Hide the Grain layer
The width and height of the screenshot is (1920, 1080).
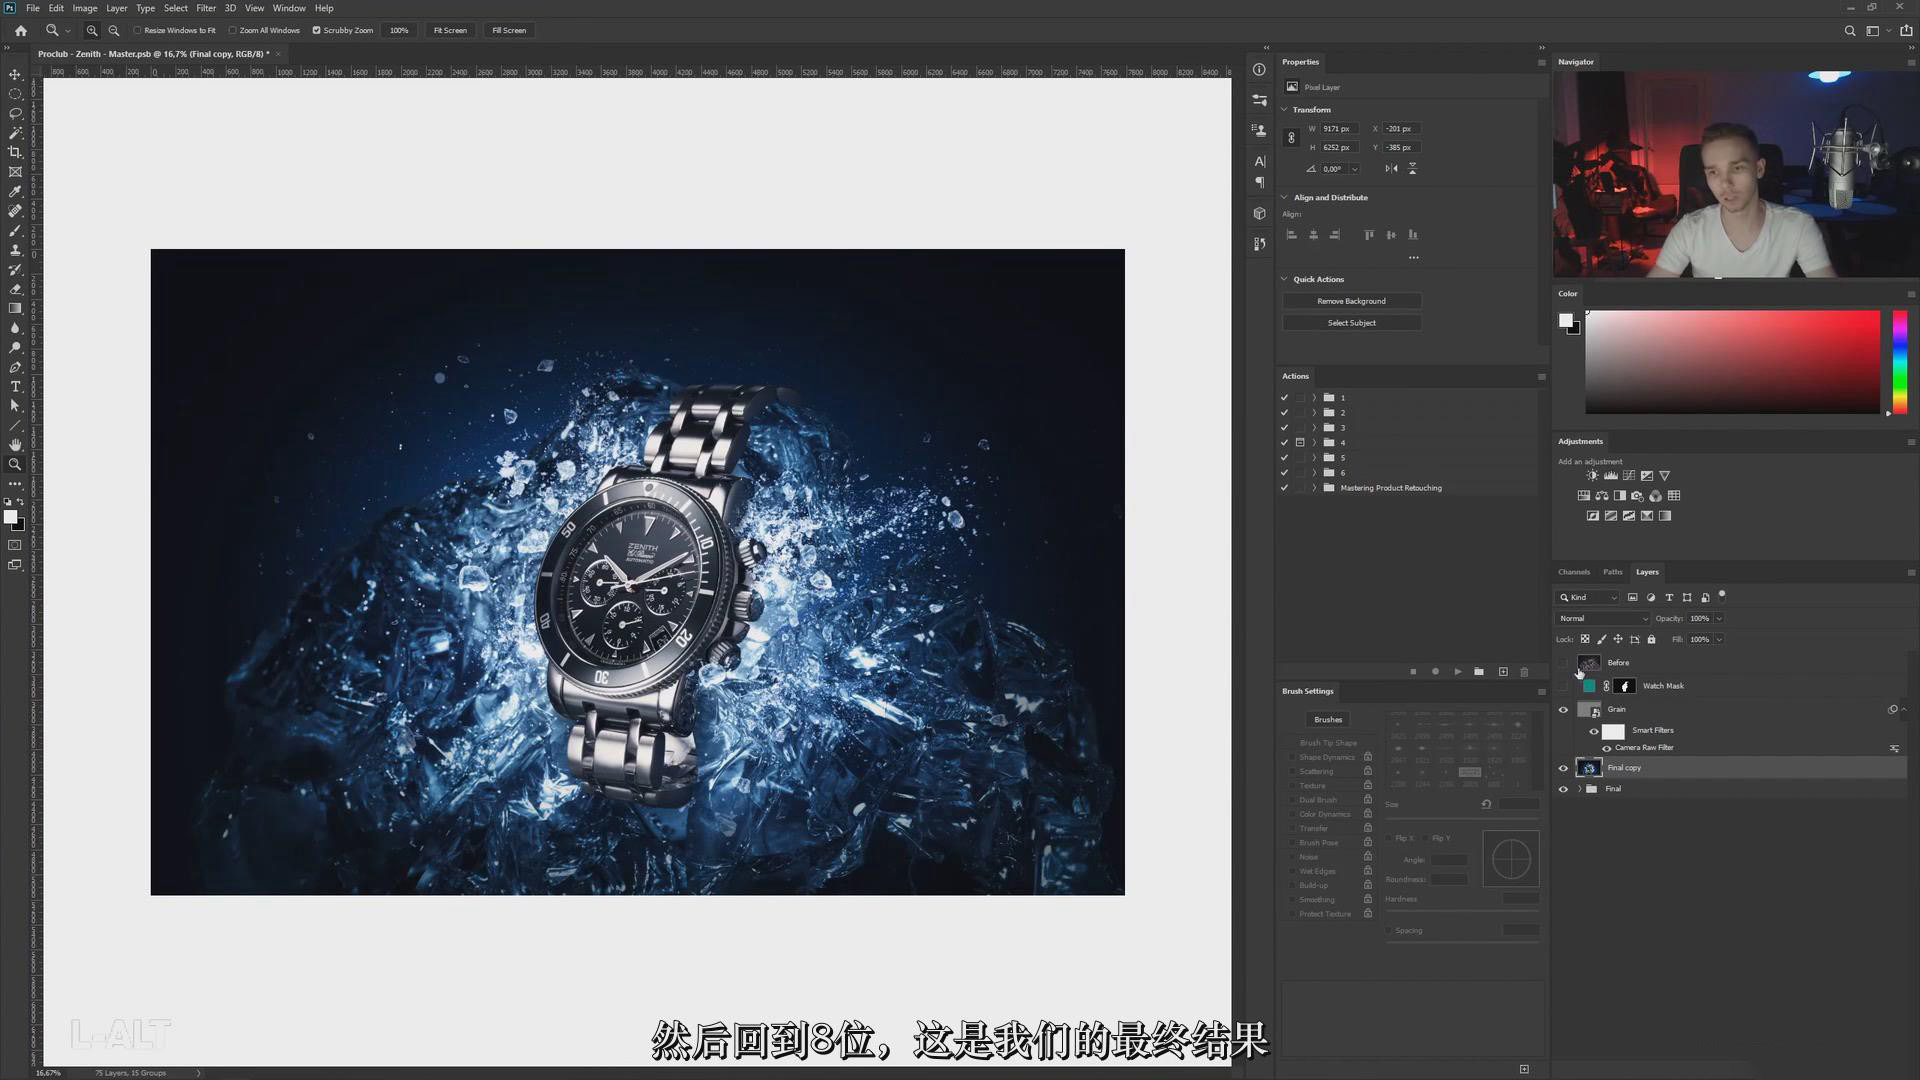tap(1563, 709)
